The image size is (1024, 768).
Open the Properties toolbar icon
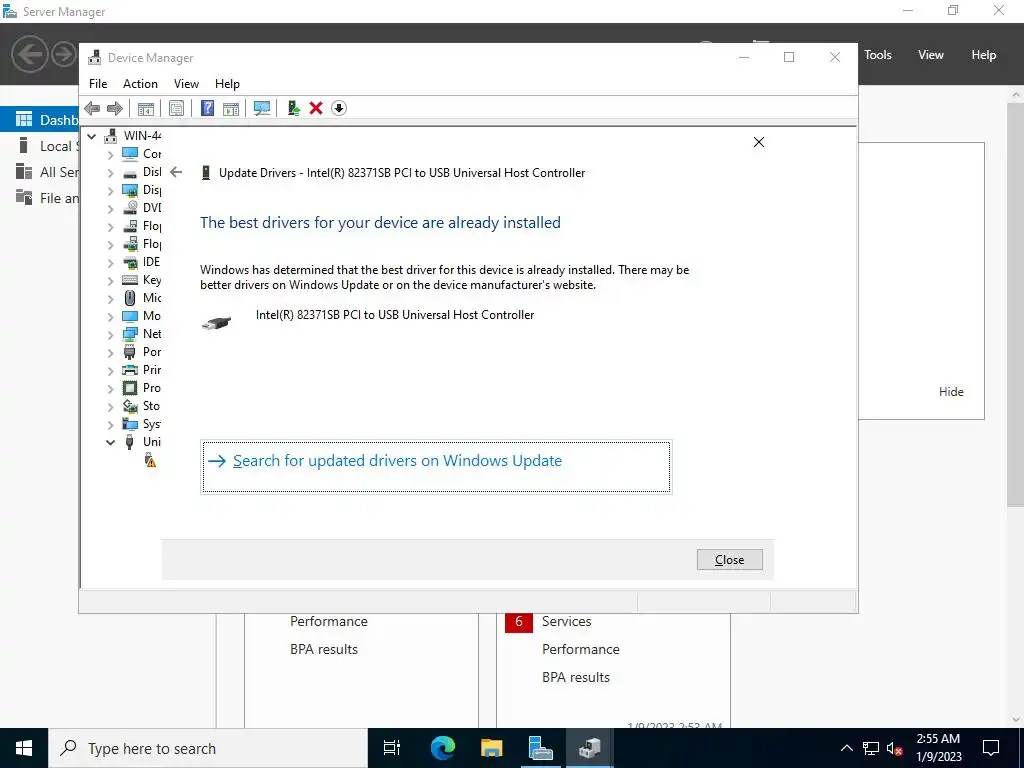tap(176, 108)
